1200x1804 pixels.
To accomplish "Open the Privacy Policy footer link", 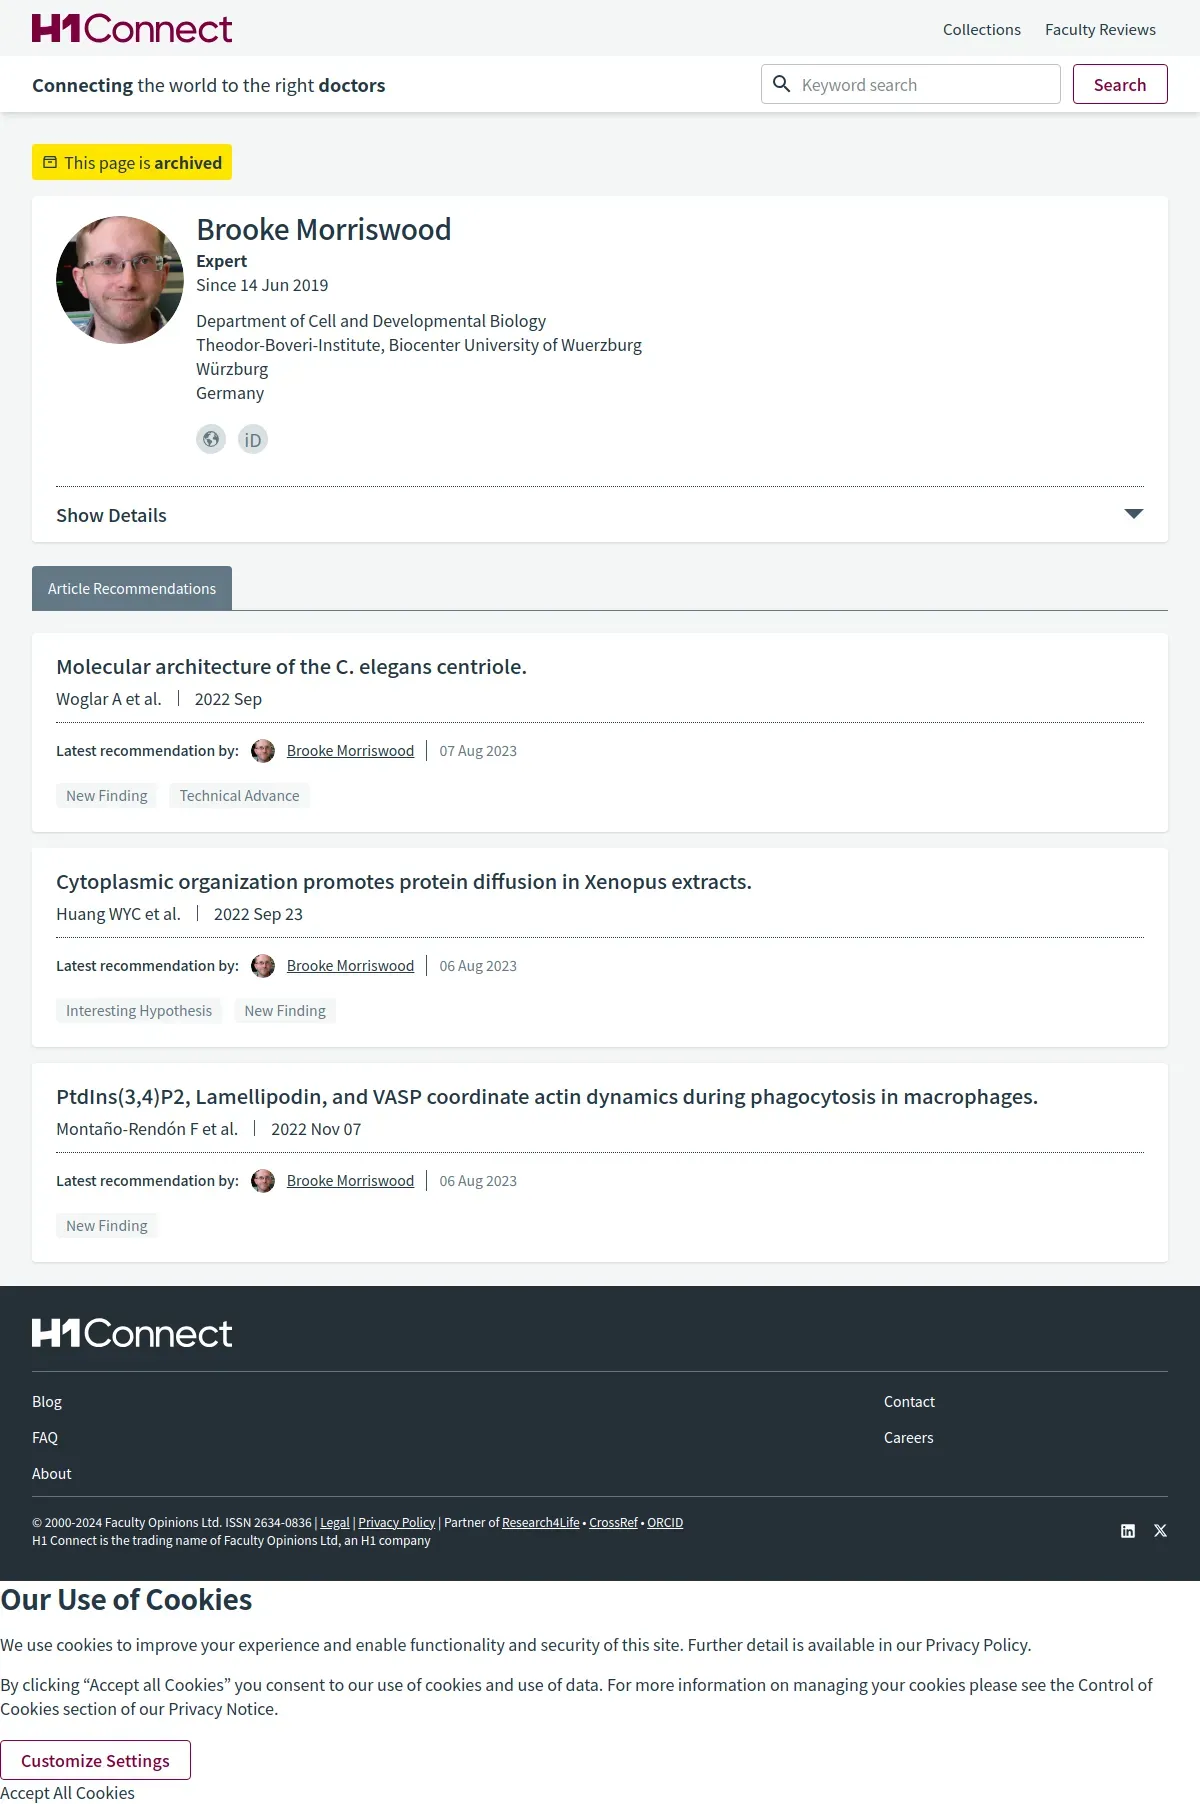I will (396, 1522).
